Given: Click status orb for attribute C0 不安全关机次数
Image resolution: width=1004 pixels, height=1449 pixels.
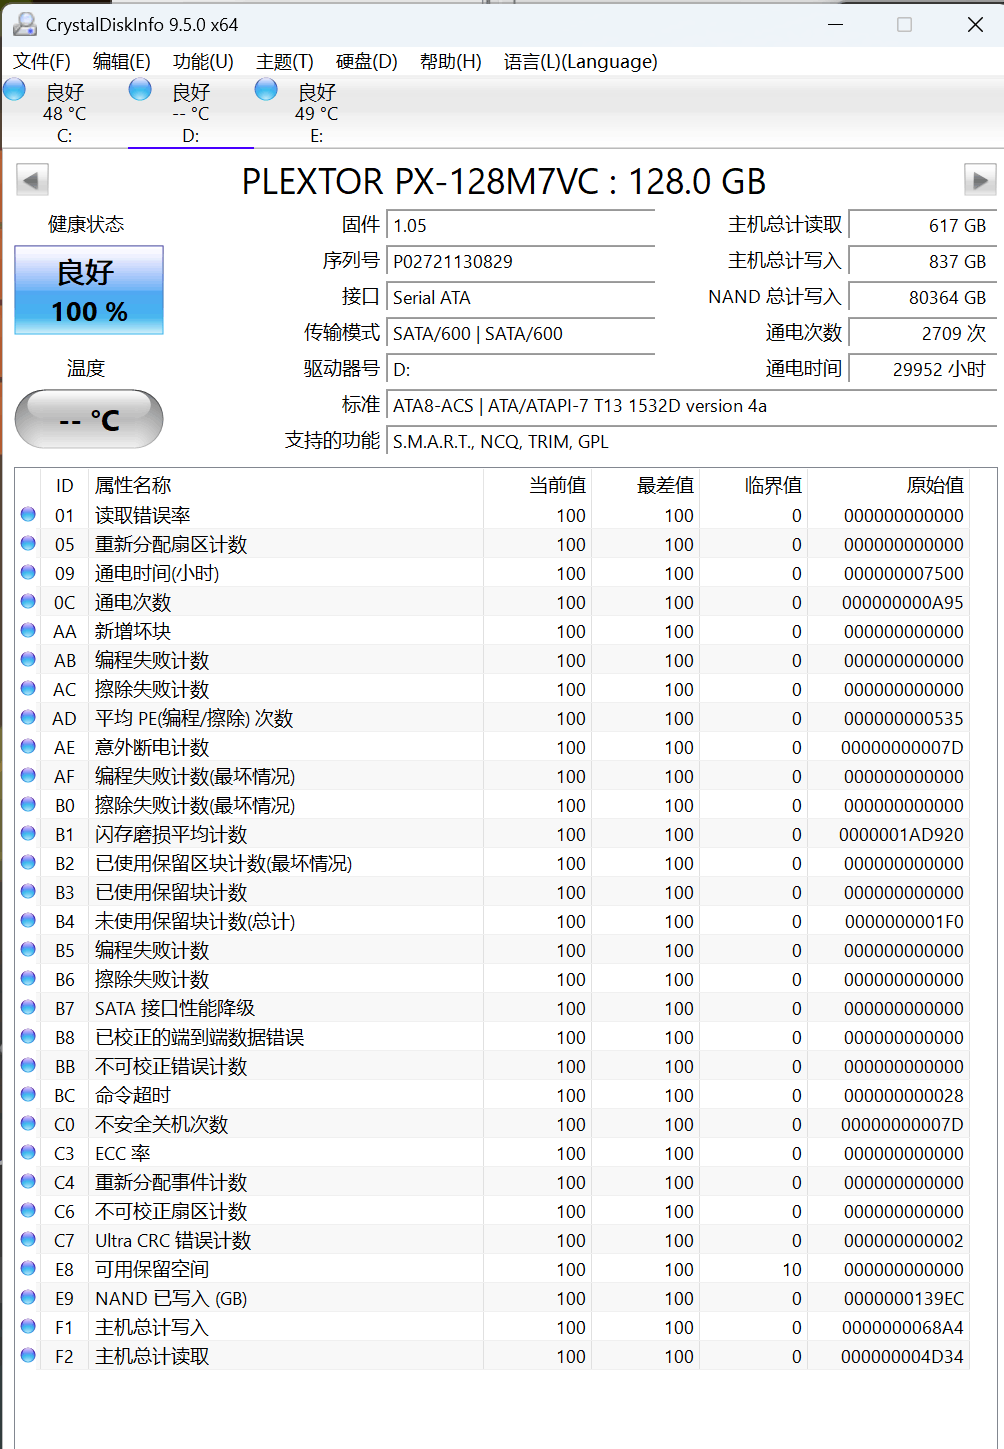Looking at the screenshot, I should [28, 1123].
